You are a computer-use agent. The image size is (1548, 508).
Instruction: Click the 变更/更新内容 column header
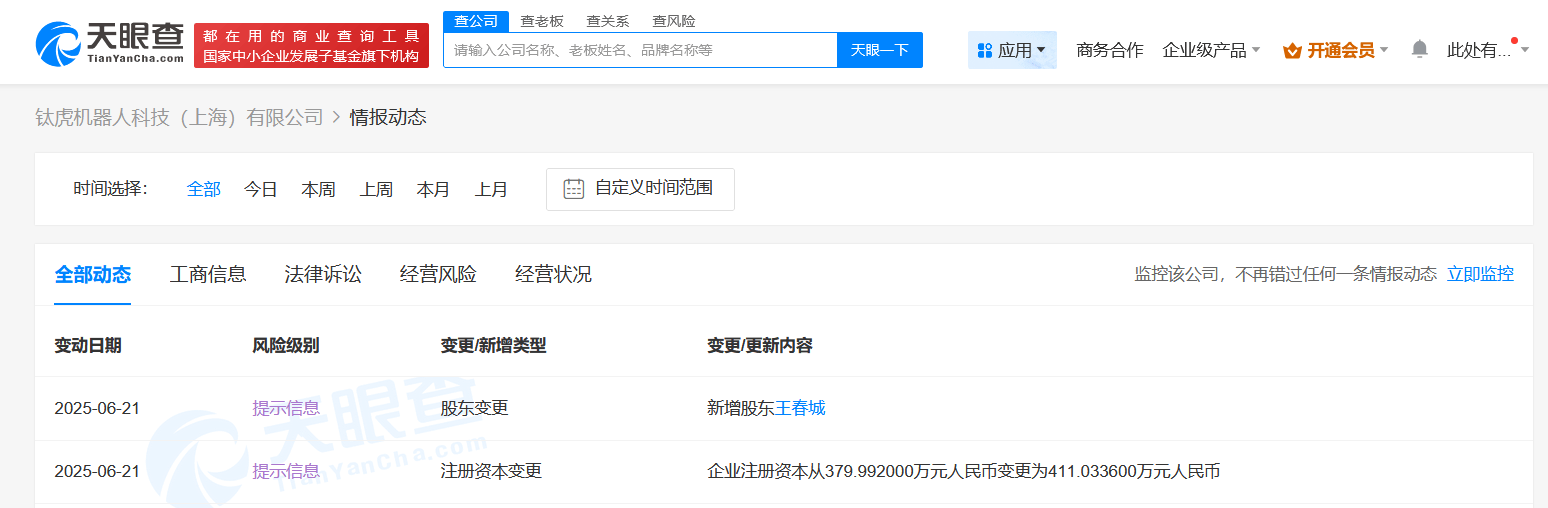(x=760, y=346)
